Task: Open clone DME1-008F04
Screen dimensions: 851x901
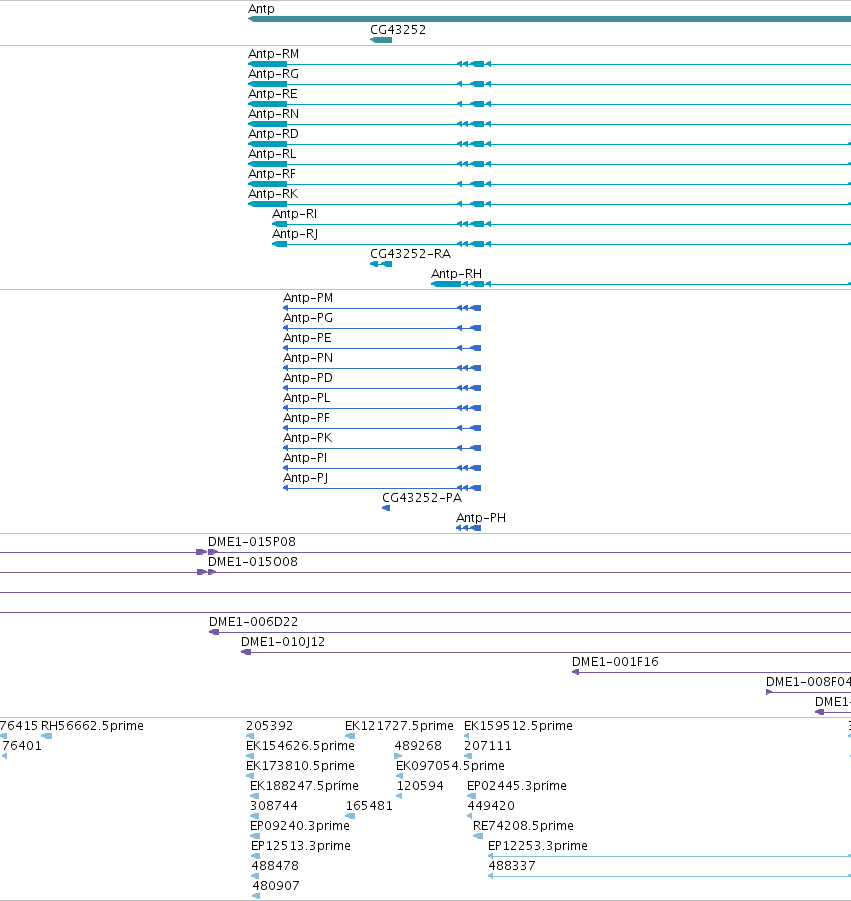Action: pos(808,682)
